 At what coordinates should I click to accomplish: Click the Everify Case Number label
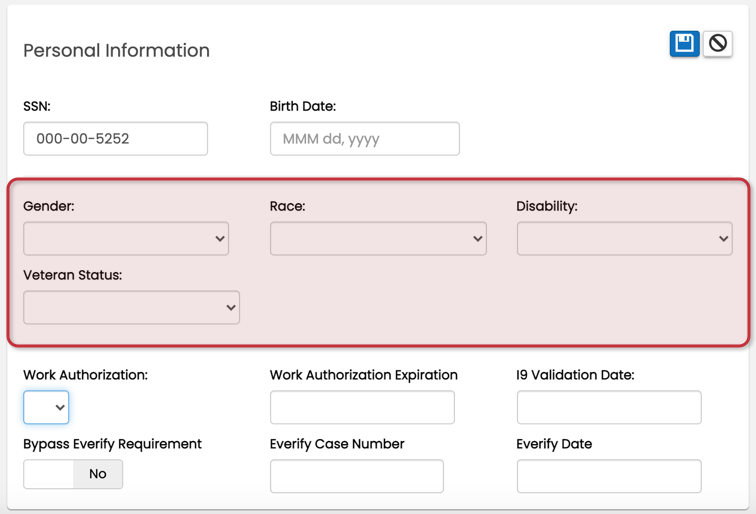337,444
